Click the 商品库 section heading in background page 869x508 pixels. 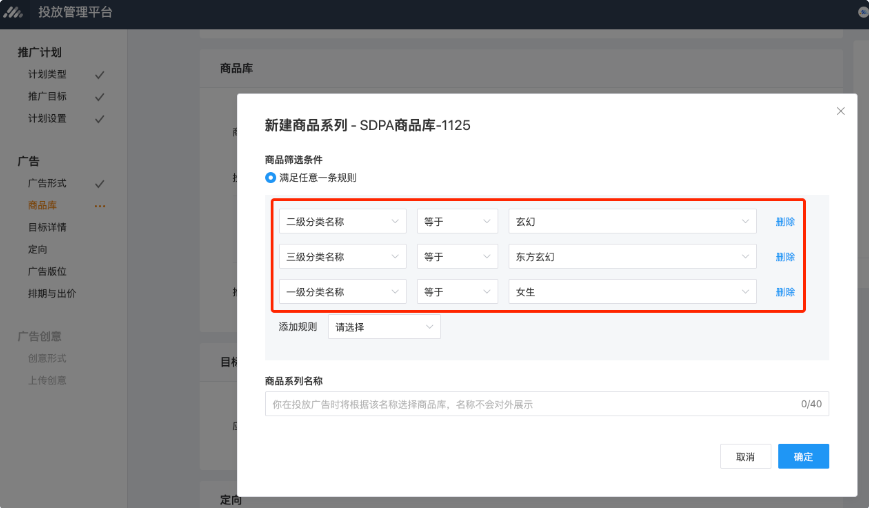pos(237,68)
